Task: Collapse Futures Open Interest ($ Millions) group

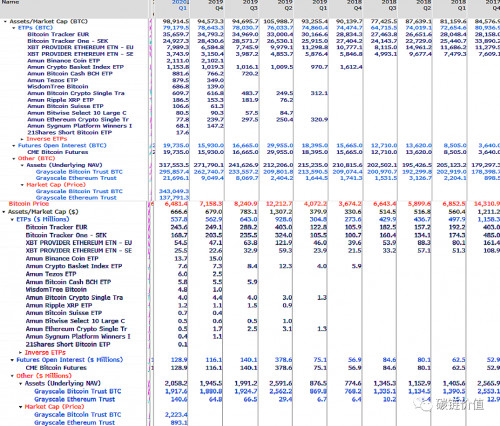Action: [12, 360]
